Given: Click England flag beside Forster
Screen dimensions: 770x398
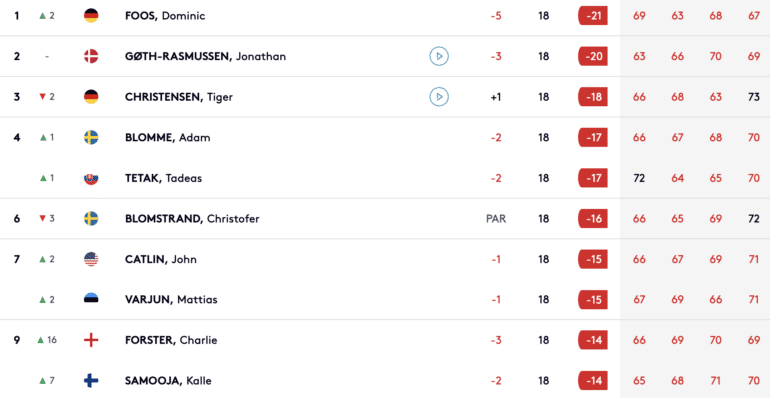Looking at the screenshot, I should click(x=91, y=340).
